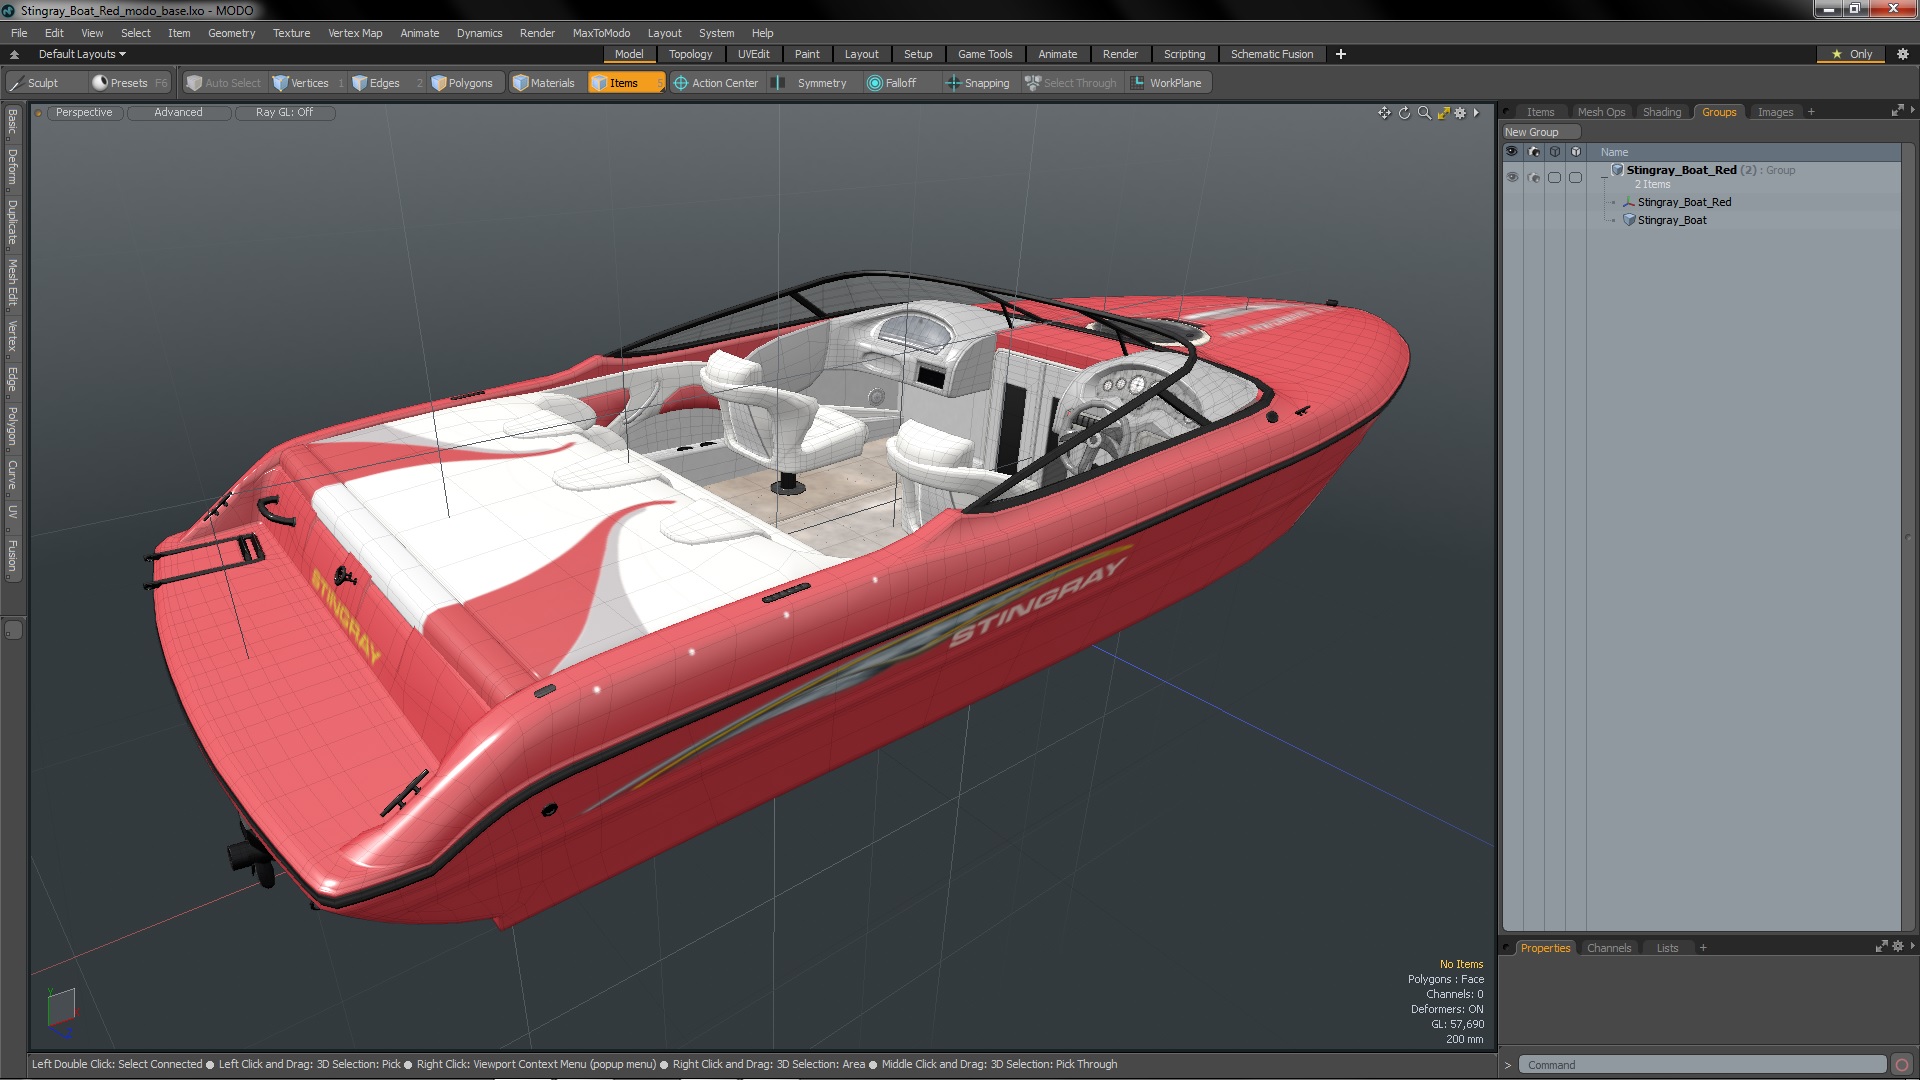
Task: Click the viewport move/pan icon
Action: coord(1384,113)
